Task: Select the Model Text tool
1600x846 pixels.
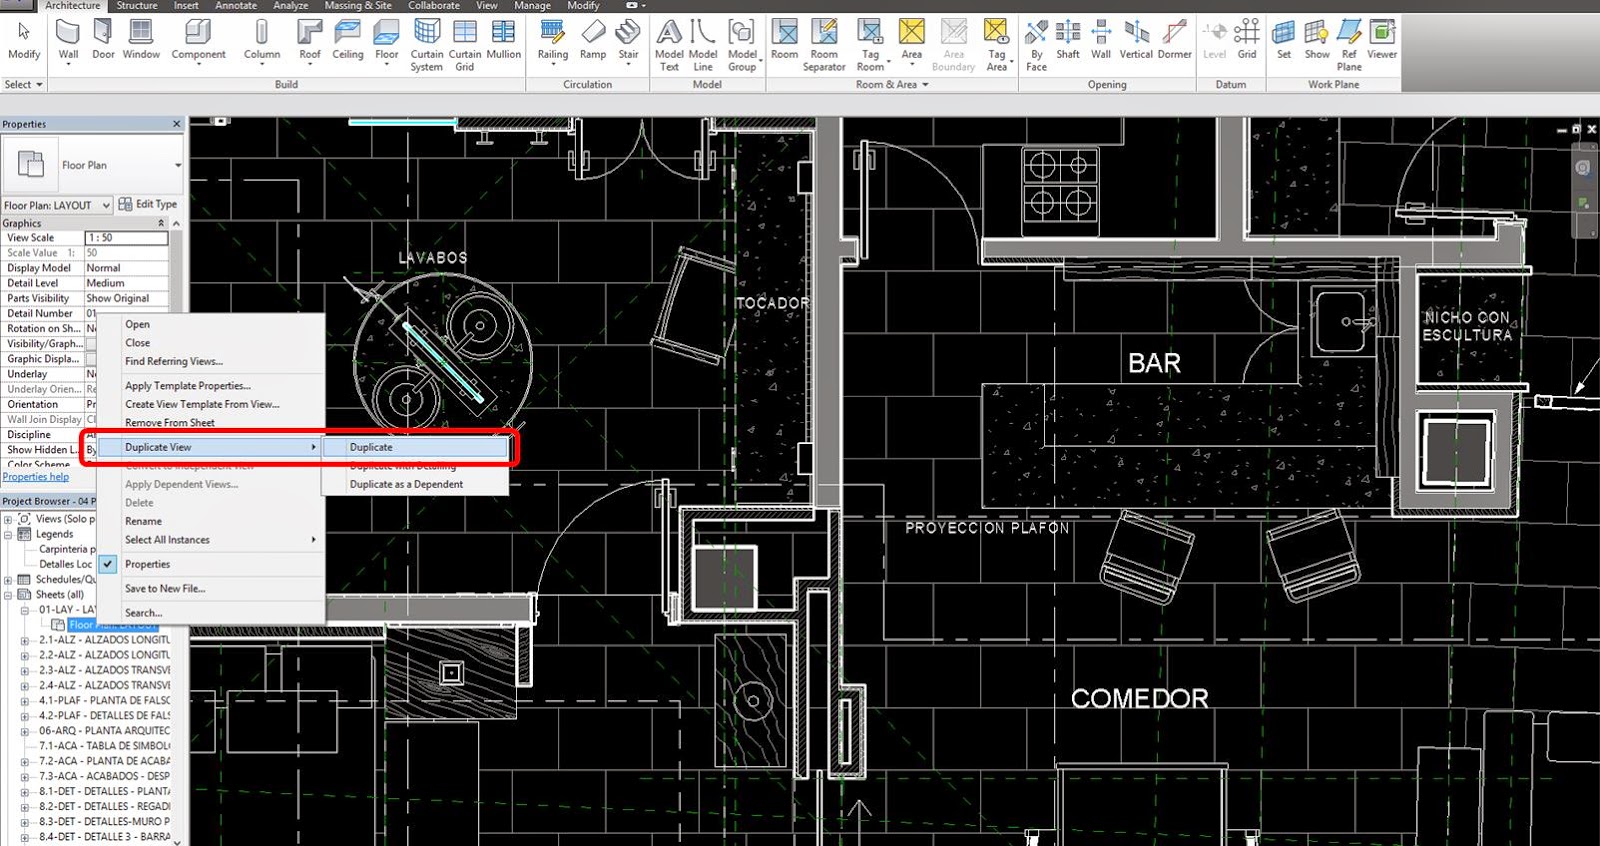Action: click(669, 46)
